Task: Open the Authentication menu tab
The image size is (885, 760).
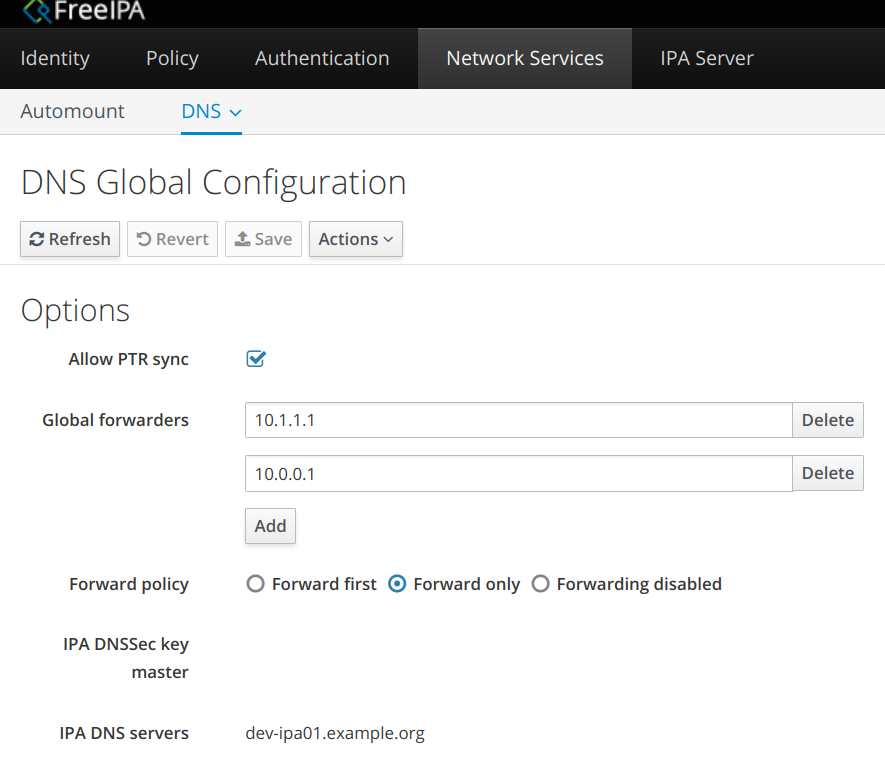Action: [322, 59]
